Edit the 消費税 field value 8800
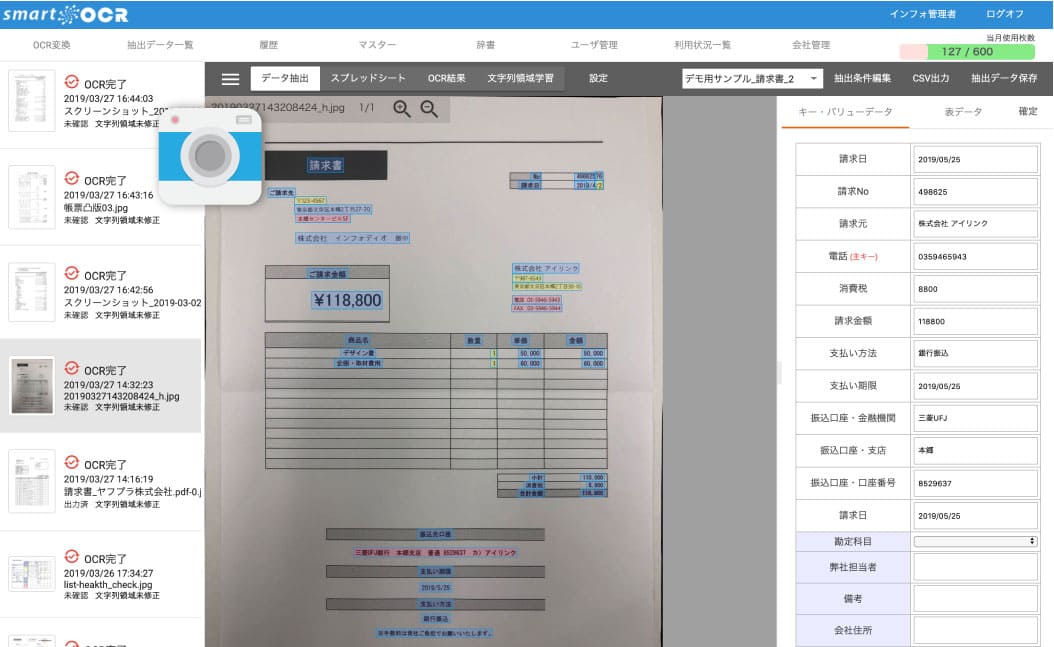This screenshot has width=1054, height=647. tap(975, 289)
